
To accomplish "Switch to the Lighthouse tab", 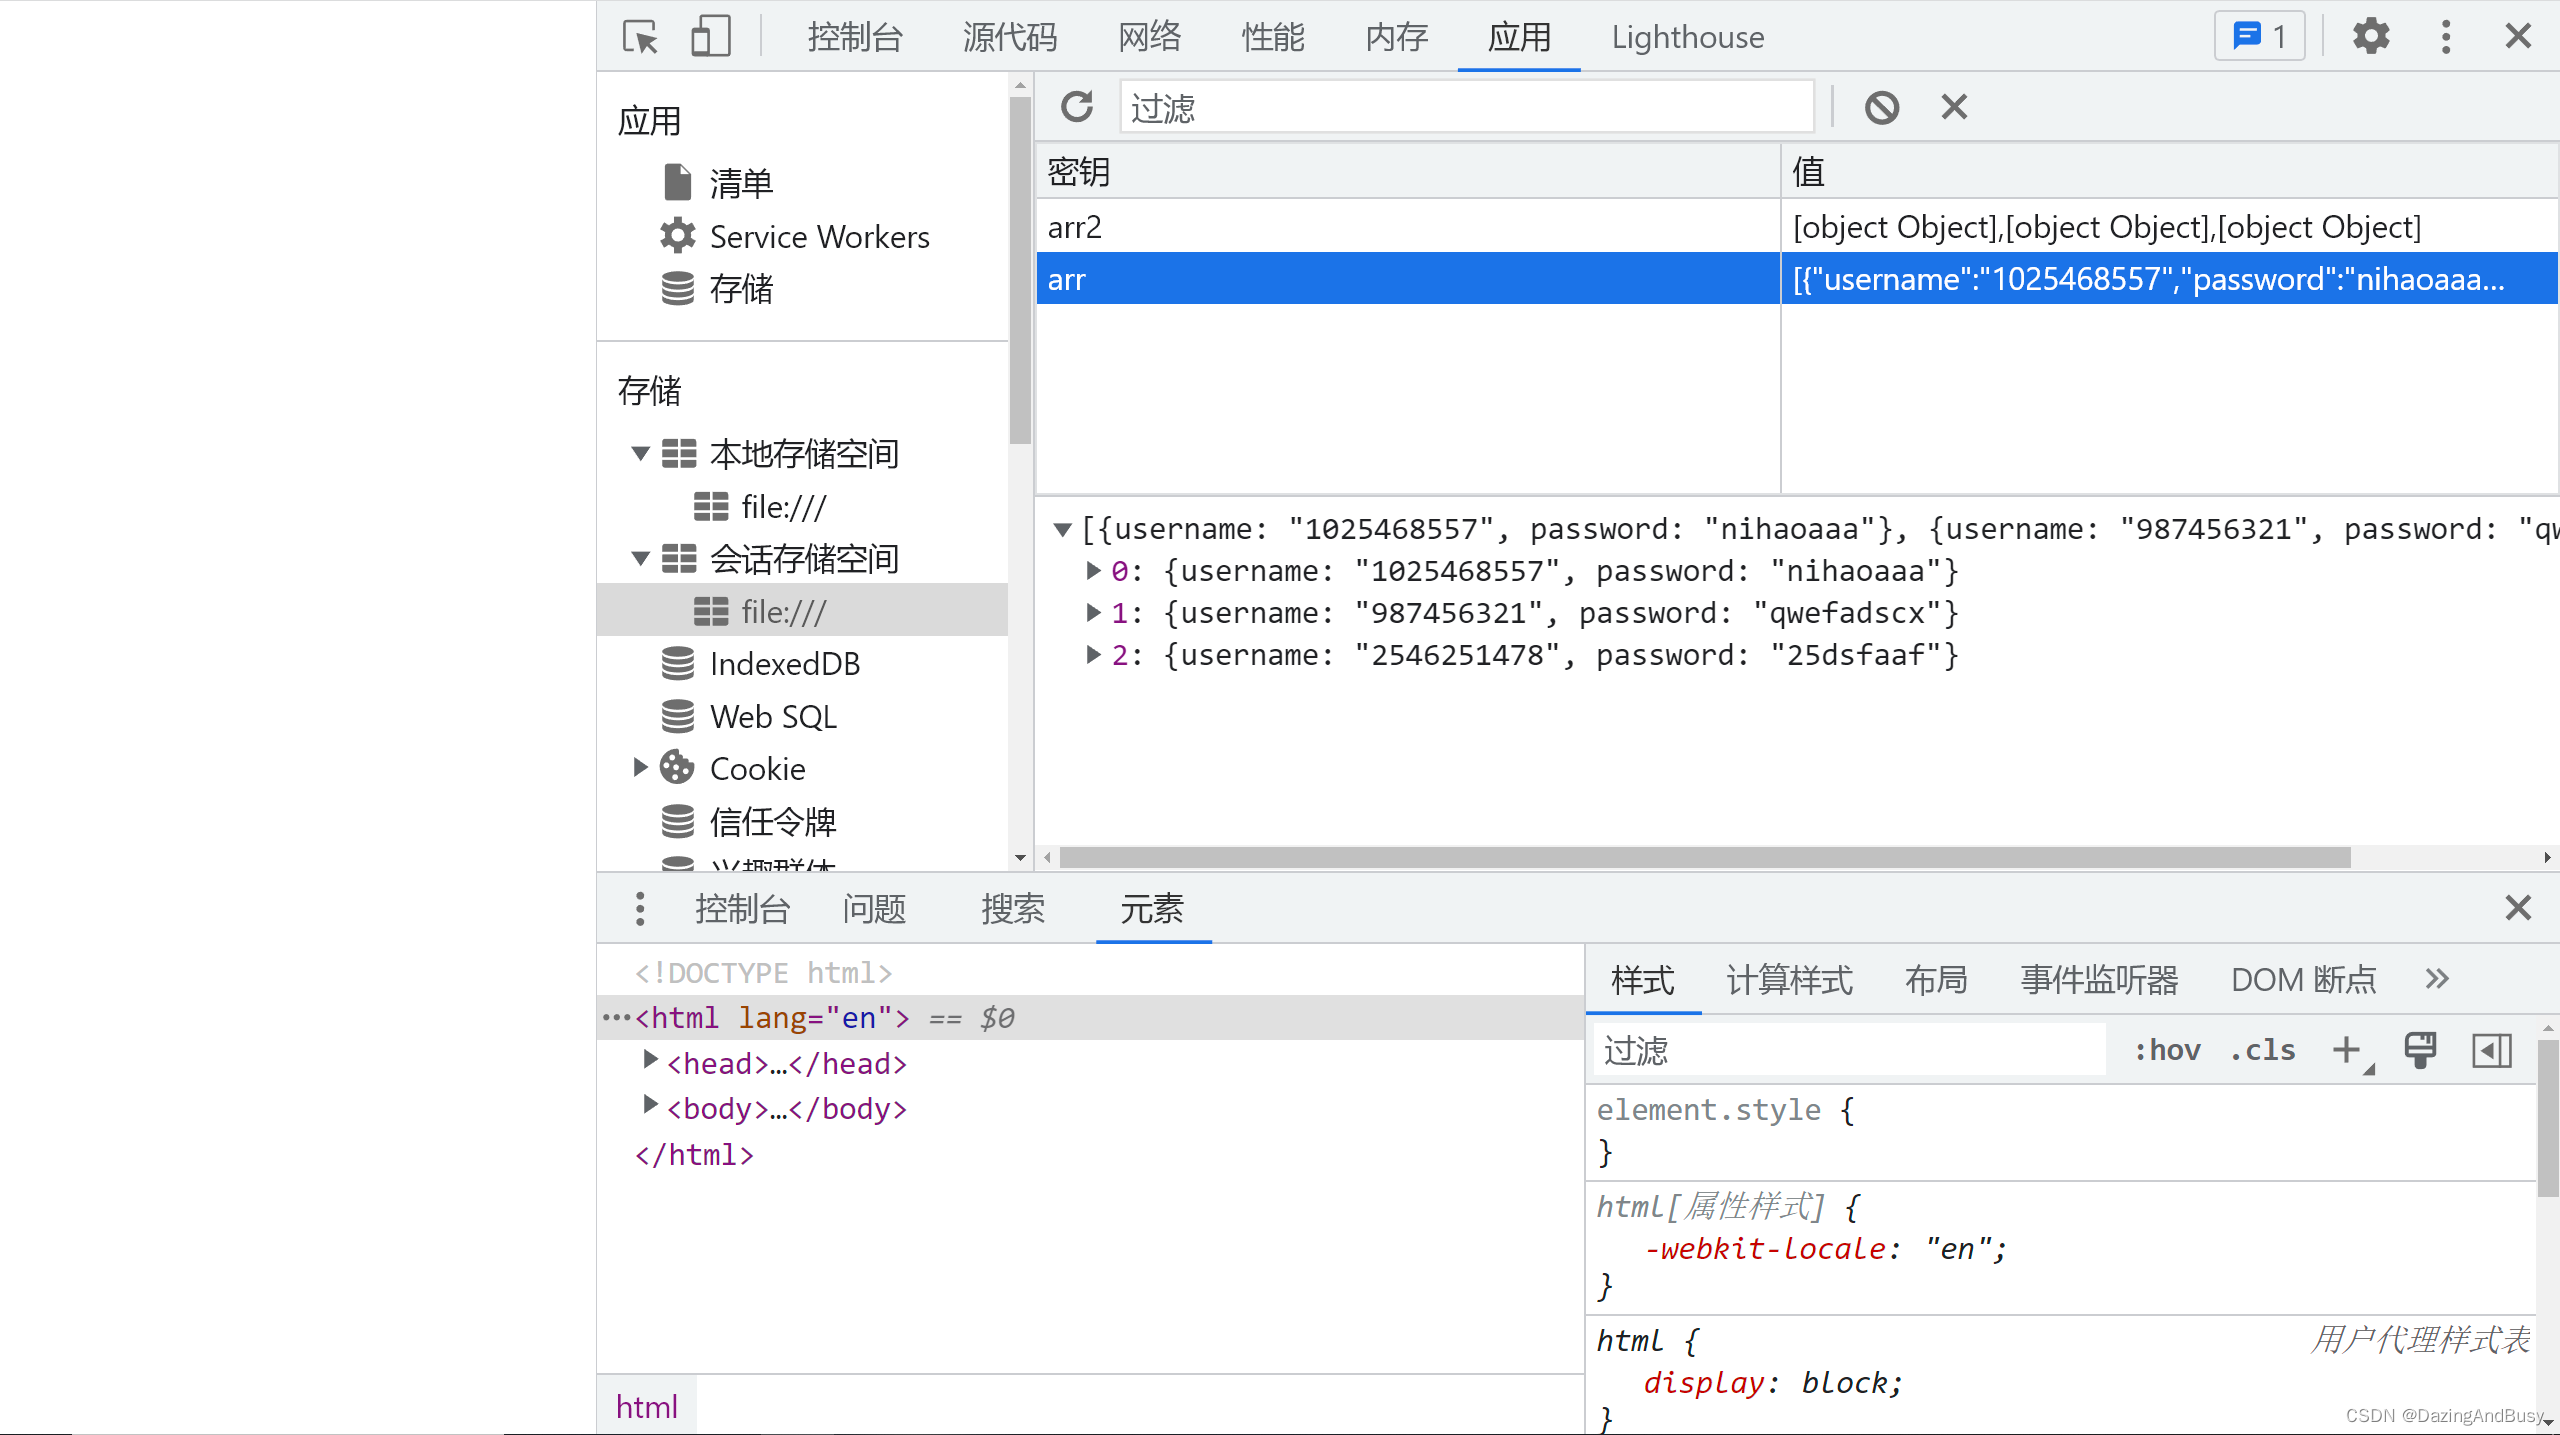I will 1687,37.
